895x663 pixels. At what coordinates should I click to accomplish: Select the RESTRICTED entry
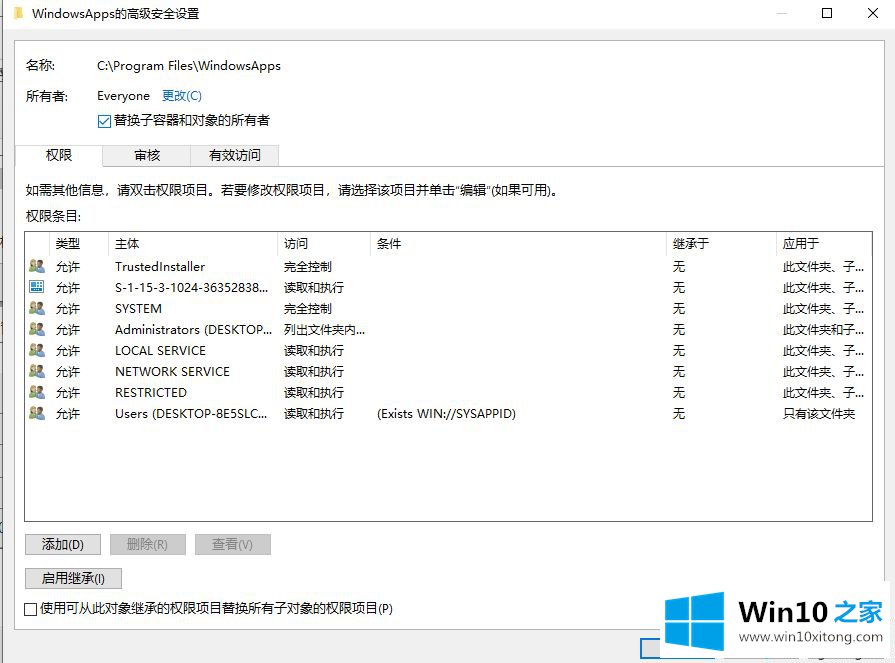click(x=448, y=393)
